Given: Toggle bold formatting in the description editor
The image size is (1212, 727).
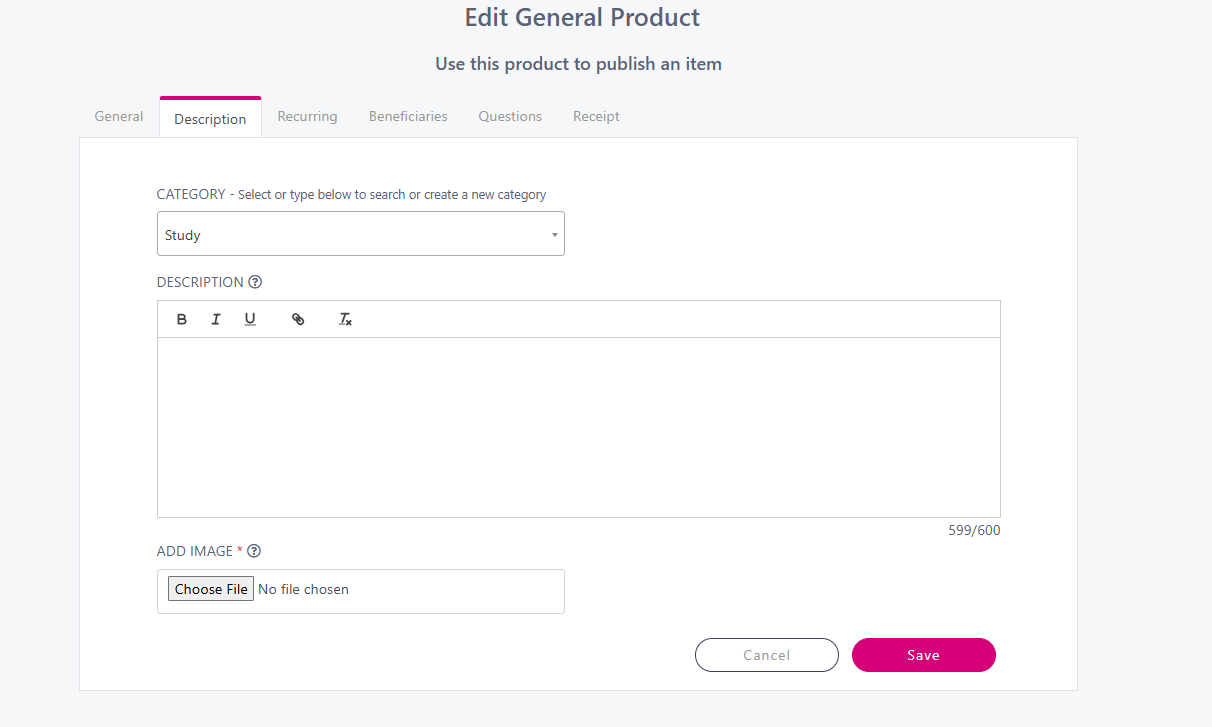Looking at the screenshot, I should coord(182,319).
